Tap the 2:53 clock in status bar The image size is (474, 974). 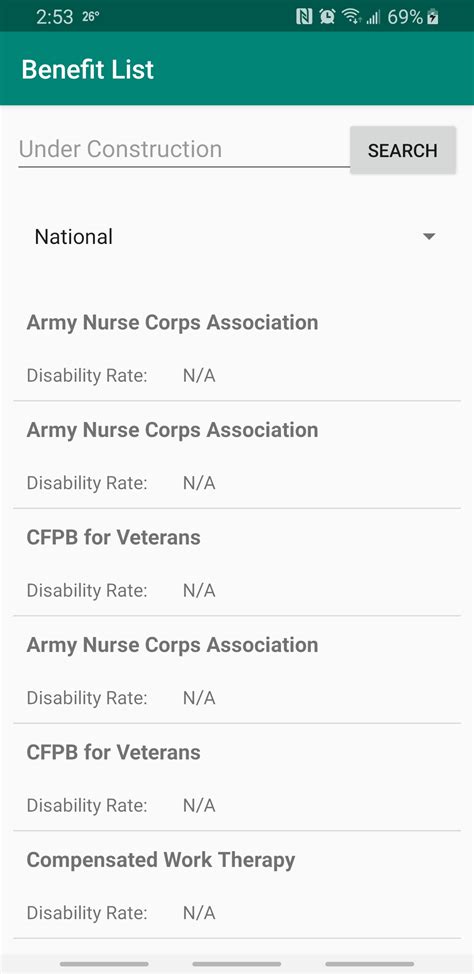coord(55,17)
